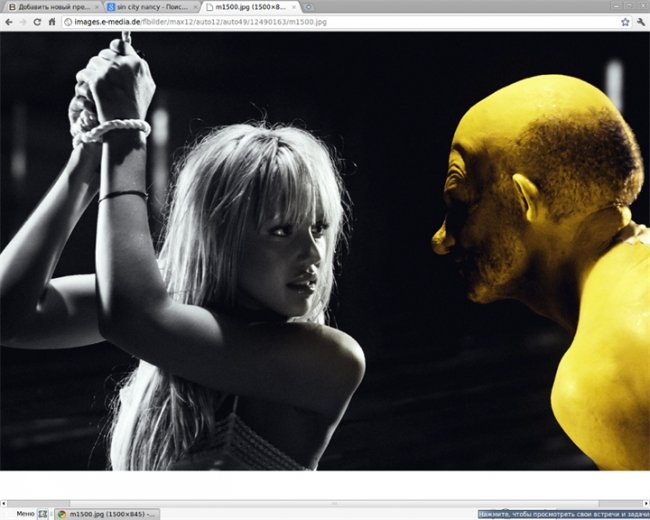This screenshot has height=520, width=650.
Task: Click the browser Back arrow
Action: point(9,21)
